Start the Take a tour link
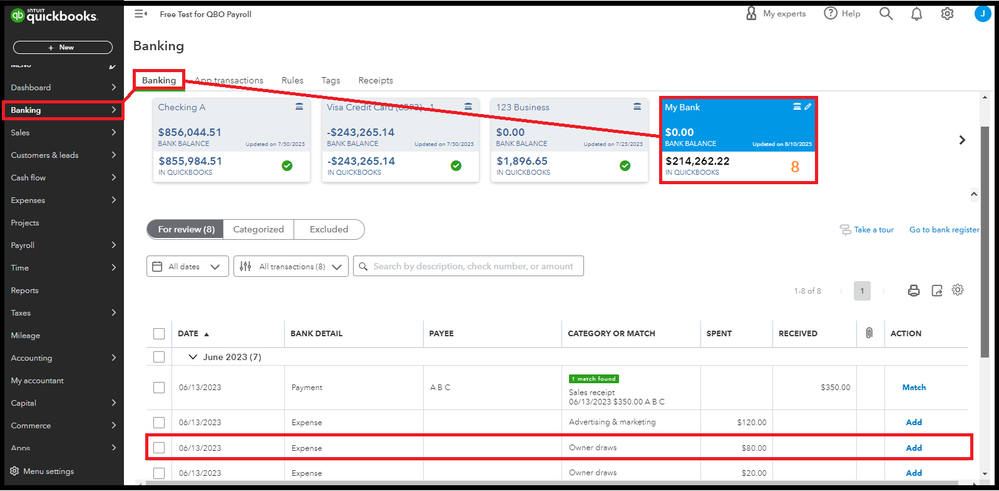The image size is (999, 491). [x=867, y=230]
